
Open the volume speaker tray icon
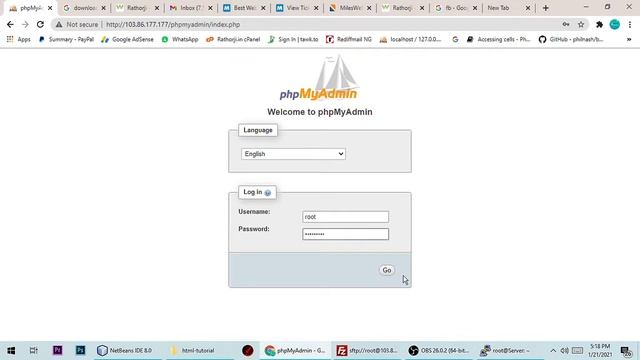(564, 351)
